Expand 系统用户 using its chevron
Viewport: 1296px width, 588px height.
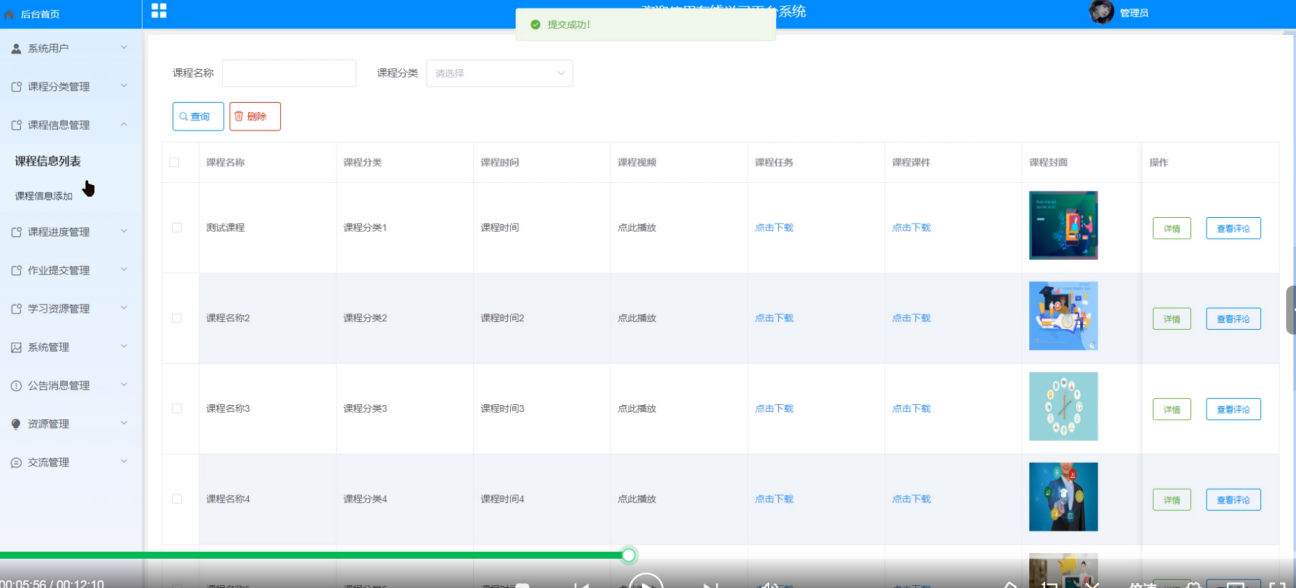pyautogui.click(x=124, y=47)
